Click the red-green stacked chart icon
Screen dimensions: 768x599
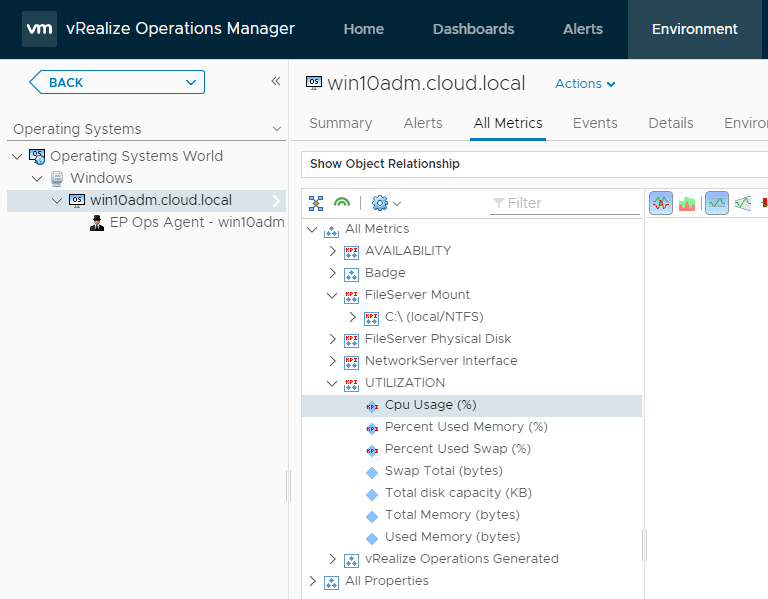(x=687, y=203)
